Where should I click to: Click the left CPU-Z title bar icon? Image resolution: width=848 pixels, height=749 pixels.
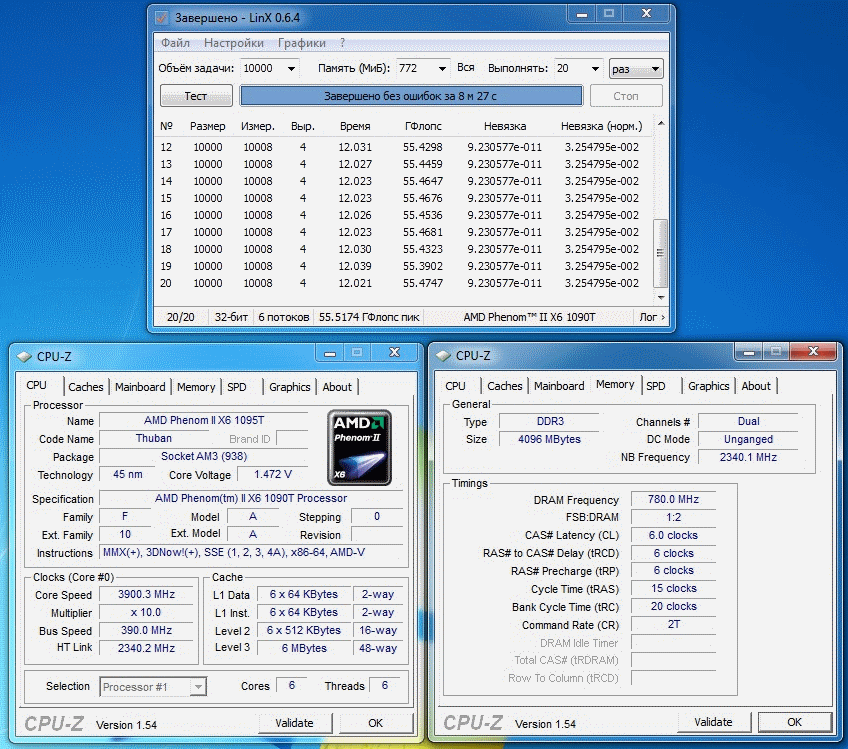point(24,356)
